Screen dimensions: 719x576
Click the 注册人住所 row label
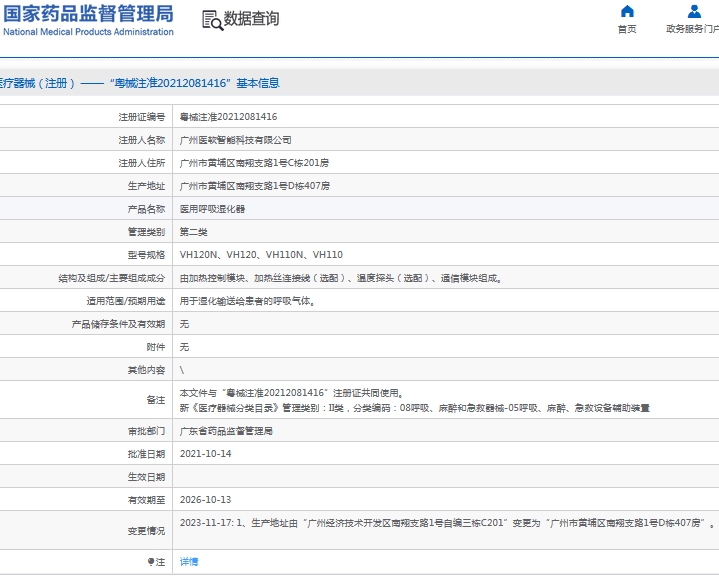(x=142, y=163)
